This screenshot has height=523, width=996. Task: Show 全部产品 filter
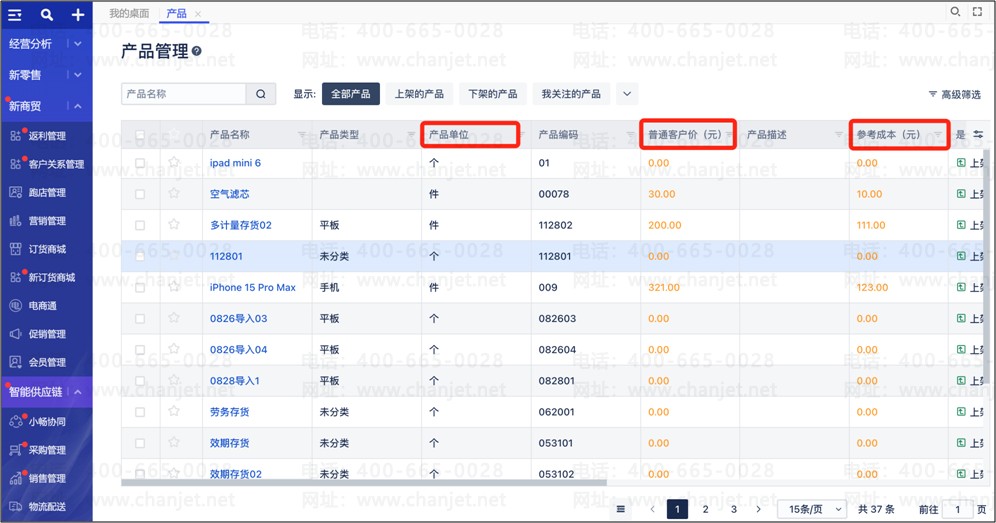click(351, 94)
